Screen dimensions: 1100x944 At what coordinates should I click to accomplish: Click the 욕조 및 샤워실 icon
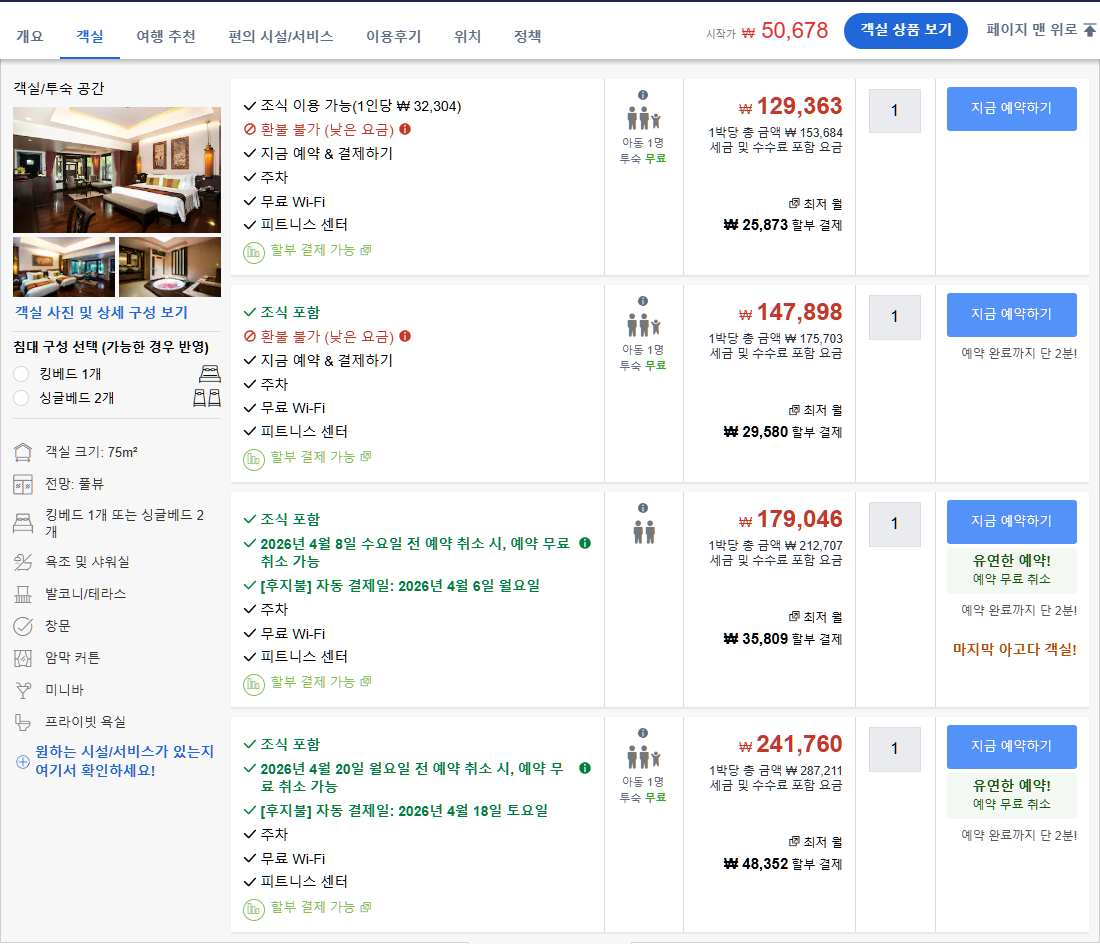click(x=23, y=562)
